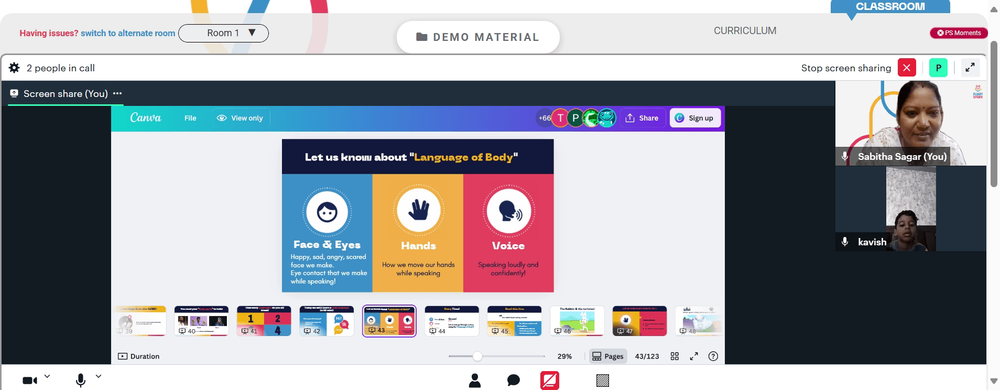Click the Voice icon on slide

[x=508, y=211]
